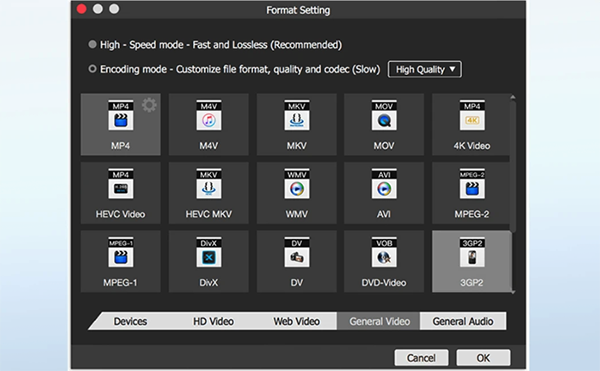The width and height of the screenshot is (600, 371).
Task: Click the Cancel button
Action: tap(421, 358)
